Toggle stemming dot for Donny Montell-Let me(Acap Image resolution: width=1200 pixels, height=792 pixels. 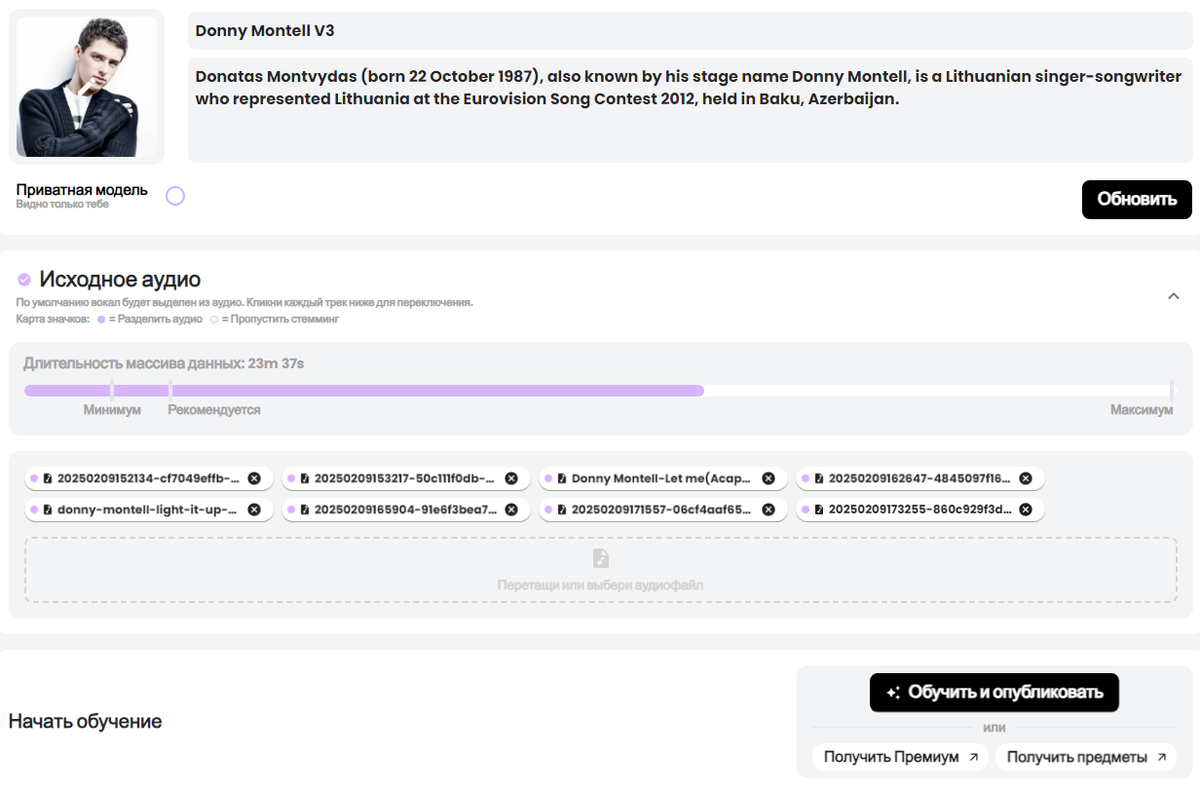click(x=548, y=479)
